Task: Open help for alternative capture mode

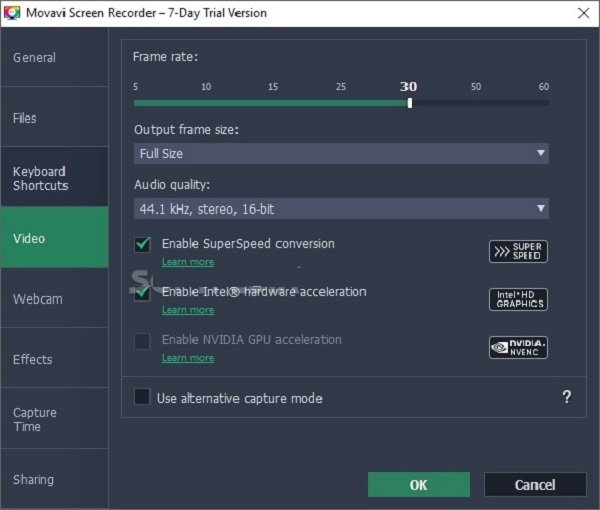Action: pyautogui.click(x=567, y=397)
